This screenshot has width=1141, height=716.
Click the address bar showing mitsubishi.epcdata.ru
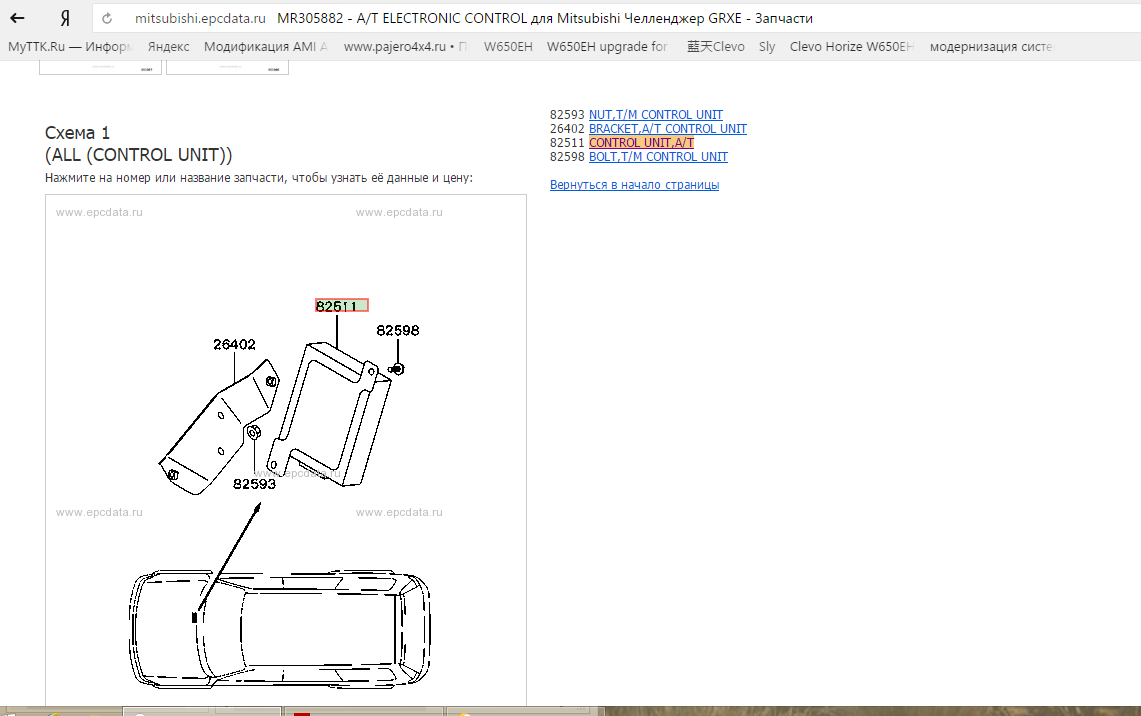(200, 19)
